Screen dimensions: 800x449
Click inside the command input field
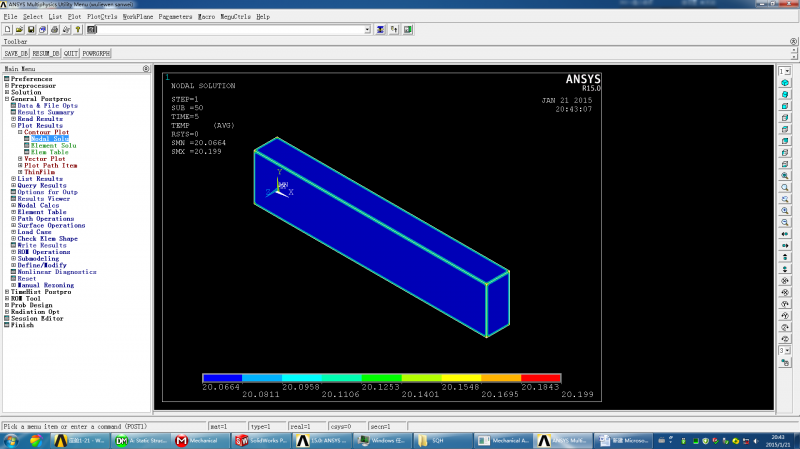tap(230, 30)
